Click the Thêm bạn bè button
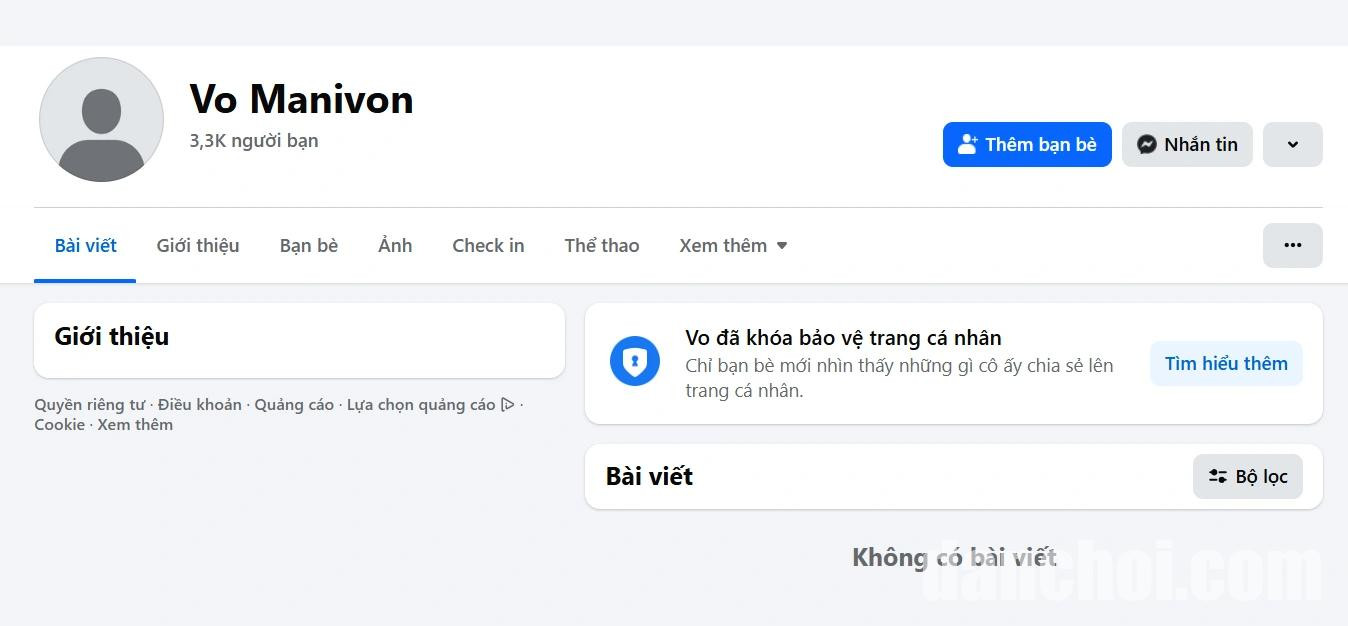1348x626 pixels. (1027, 145)
